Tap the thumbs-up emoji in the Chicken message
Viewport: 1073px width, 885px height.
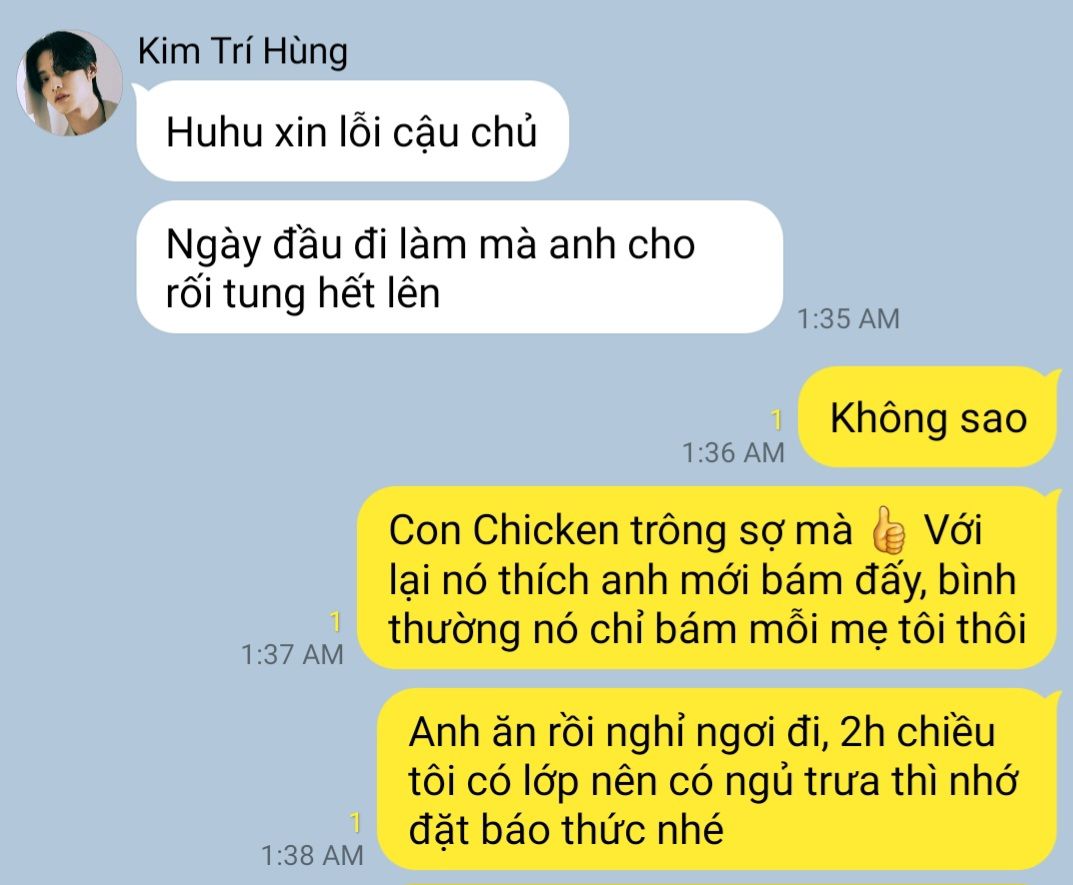coord(888,530)
